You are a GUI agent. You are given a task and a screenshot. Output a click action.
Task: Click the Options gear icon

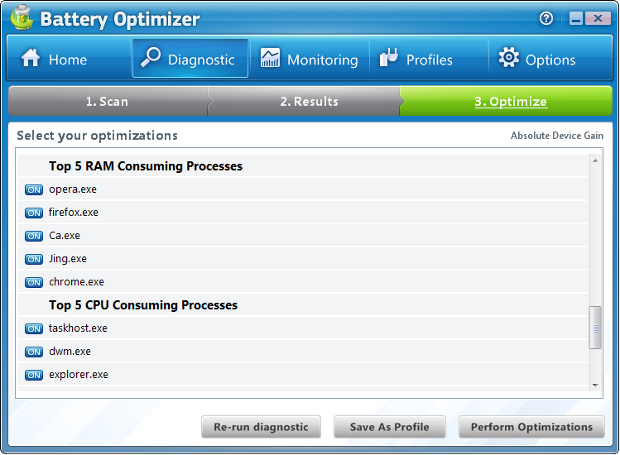click(508, 57)
